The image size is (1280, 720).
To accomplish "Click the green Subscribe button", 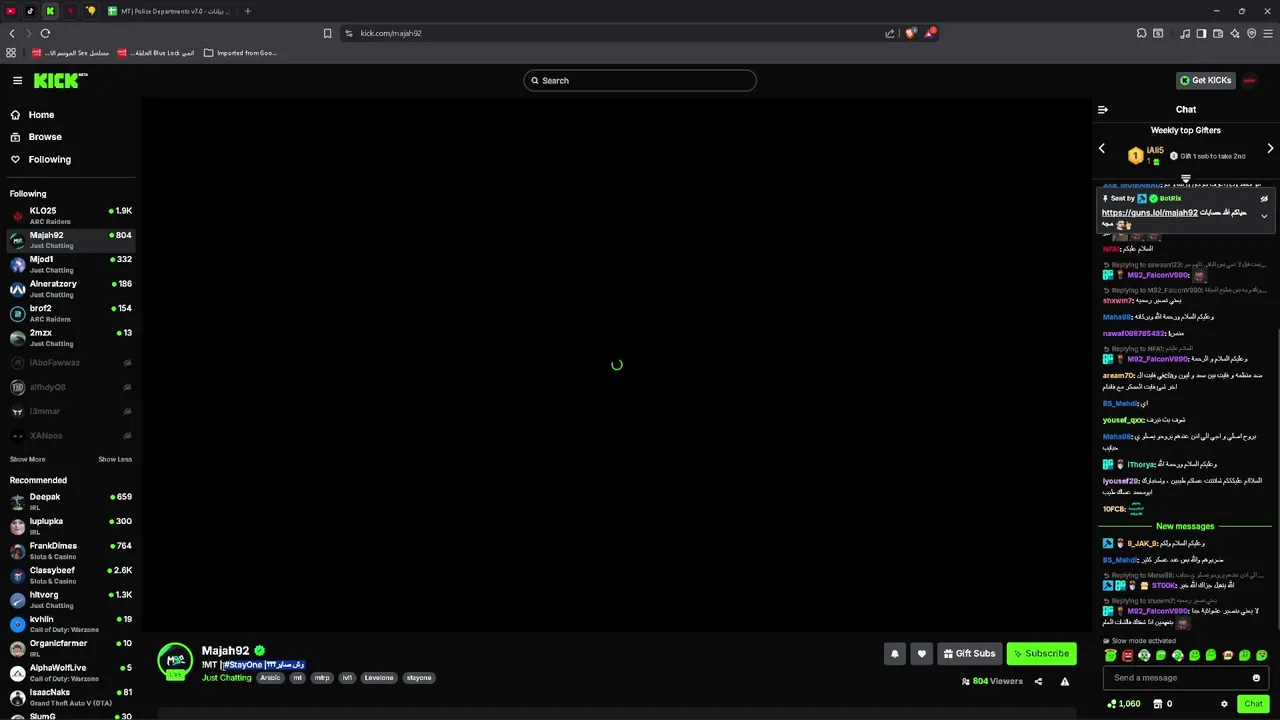I will pyautogui.click(x=1041, y=654).
